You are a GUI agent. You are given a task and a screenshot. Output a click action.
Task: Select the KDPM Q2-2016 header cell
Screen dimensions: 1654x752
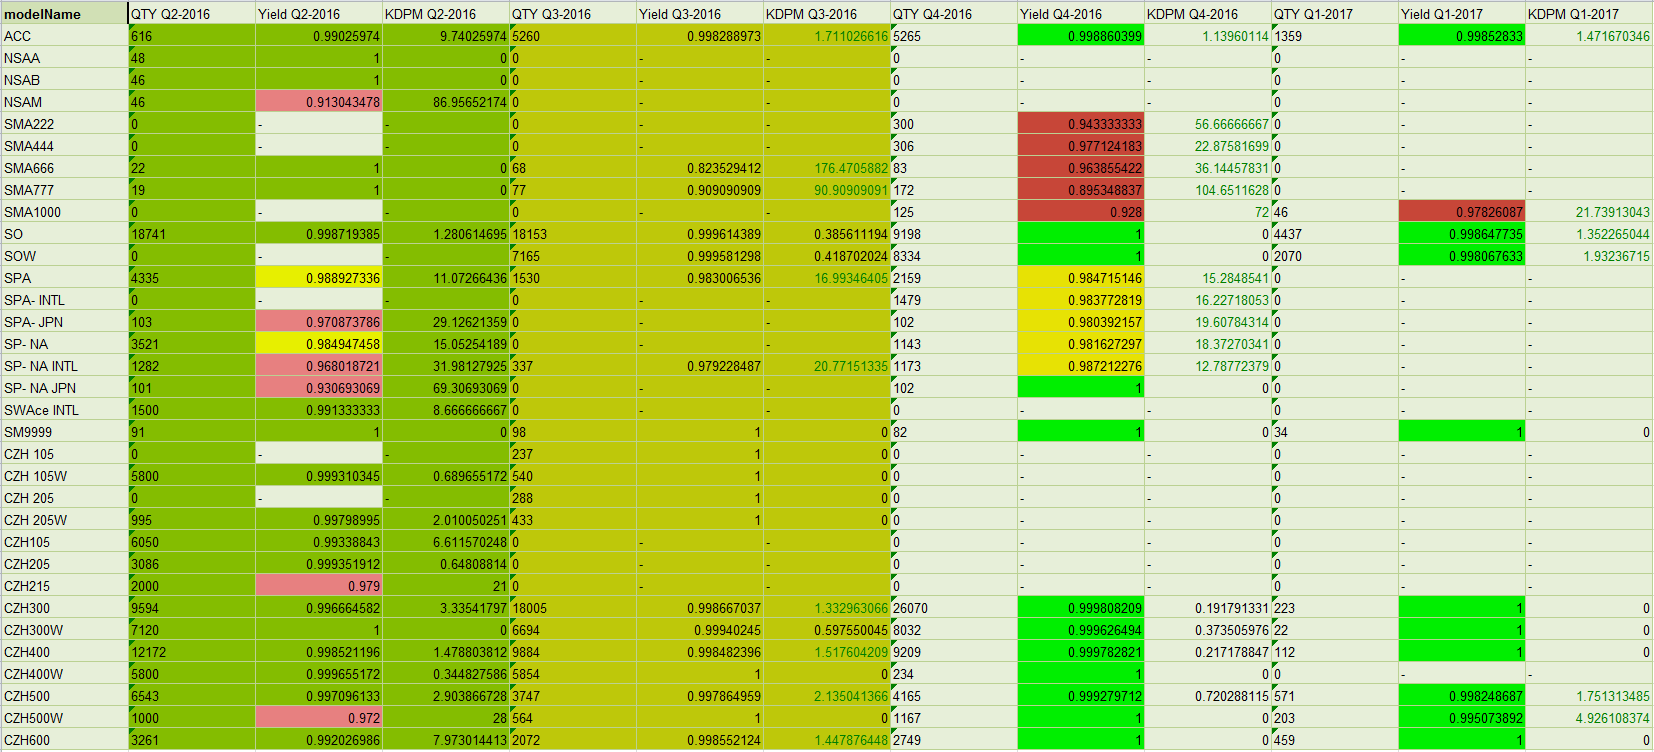click(x=446, y=14)
